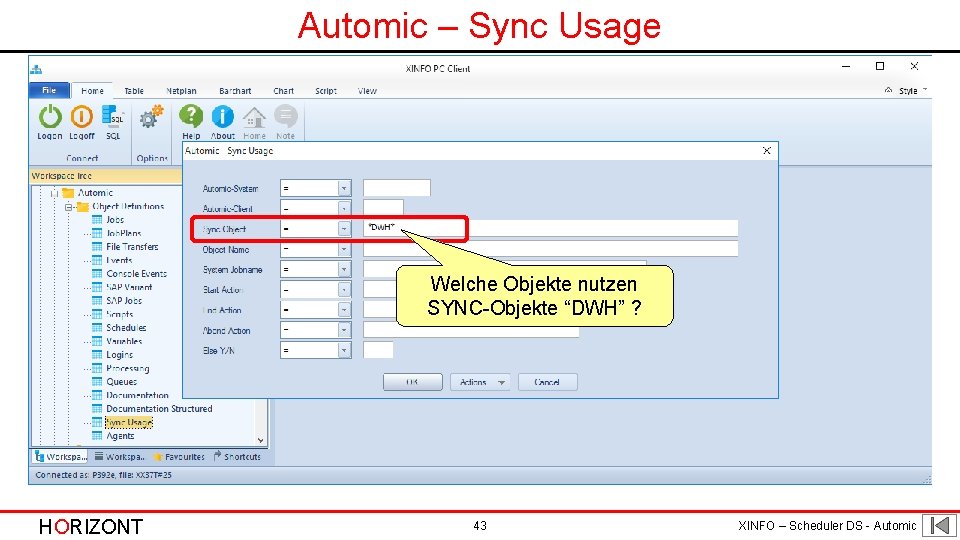Switch to the Home ribbon tab
This screenshot has height=540, width=960.
92,91
